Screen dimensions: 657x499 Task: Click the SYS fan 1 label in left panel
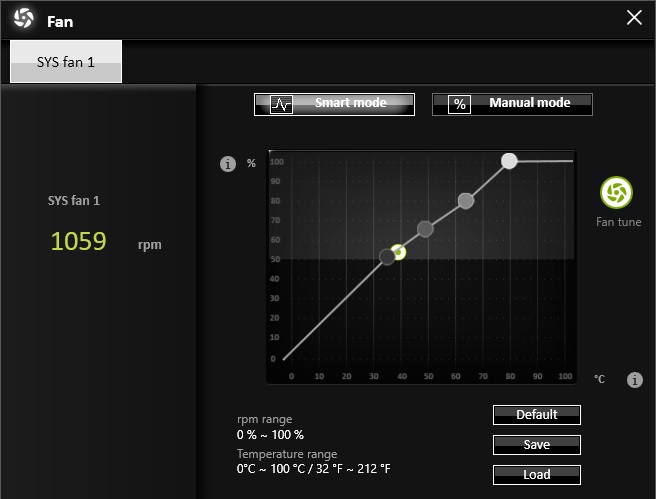coord(74,200)
